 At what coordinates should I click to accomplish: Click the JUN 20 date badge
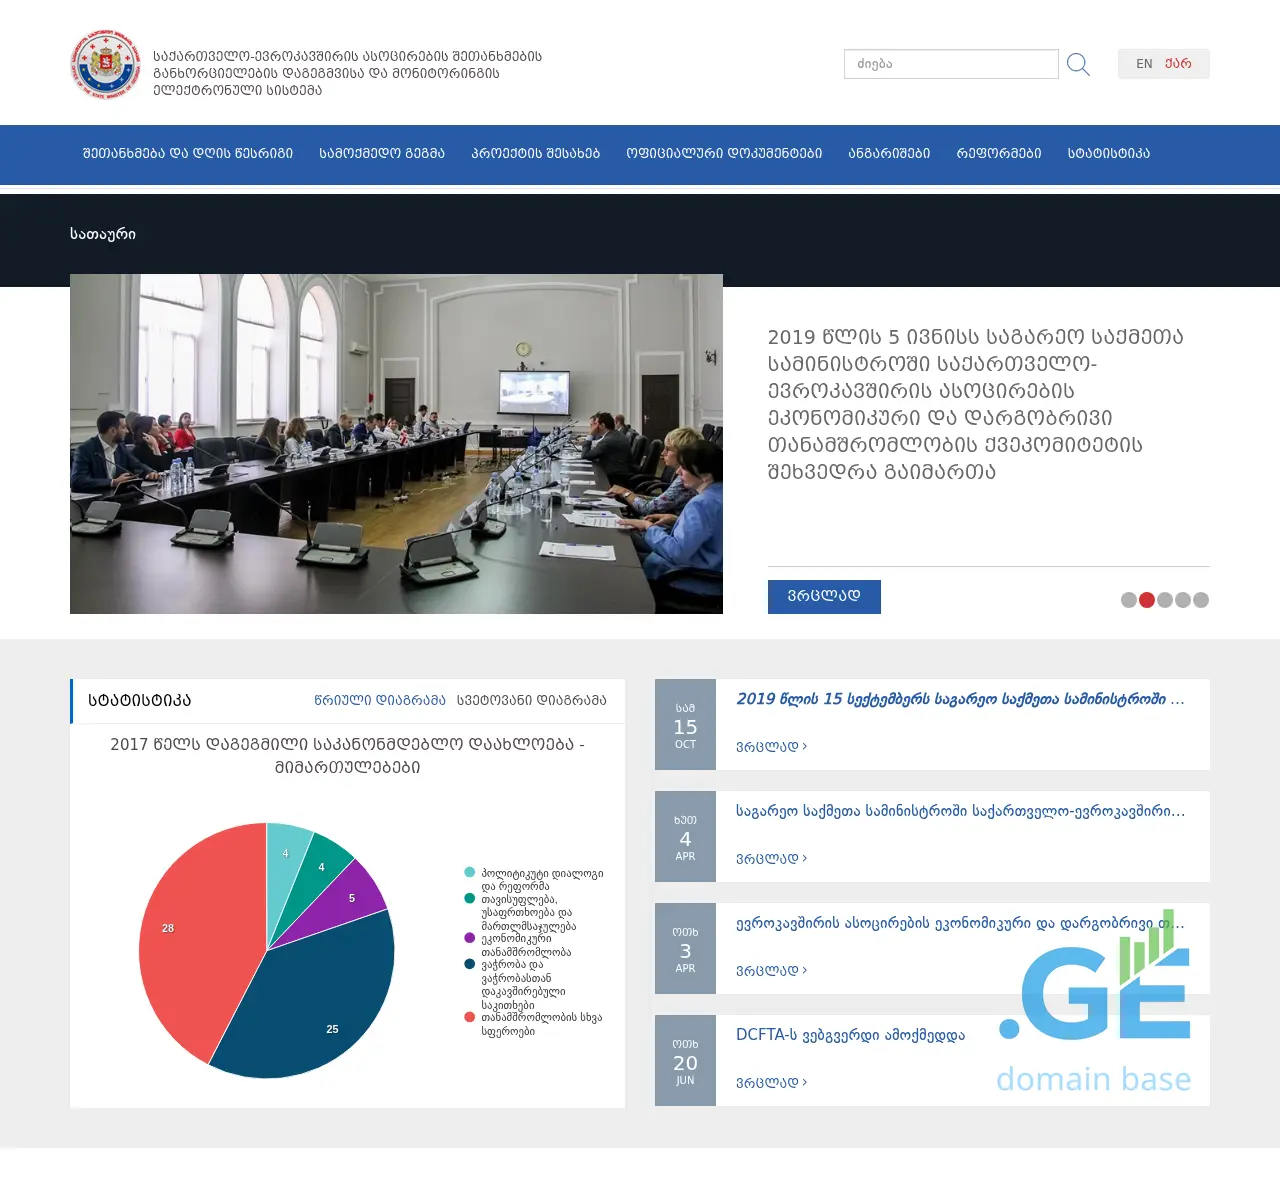tap(685, 1060)
